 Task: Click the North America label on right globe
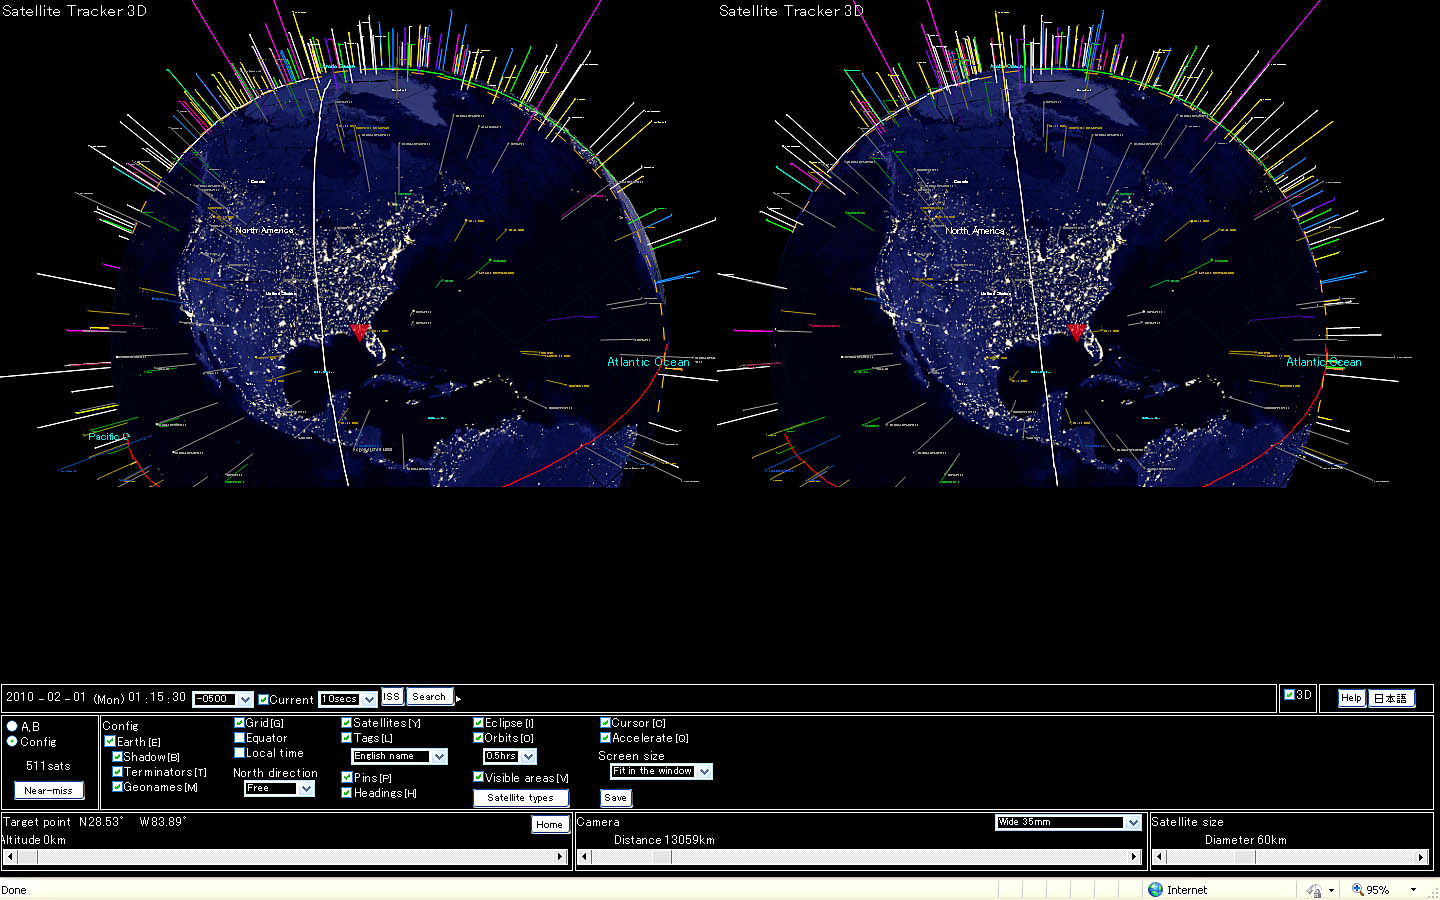pos(975,230)
